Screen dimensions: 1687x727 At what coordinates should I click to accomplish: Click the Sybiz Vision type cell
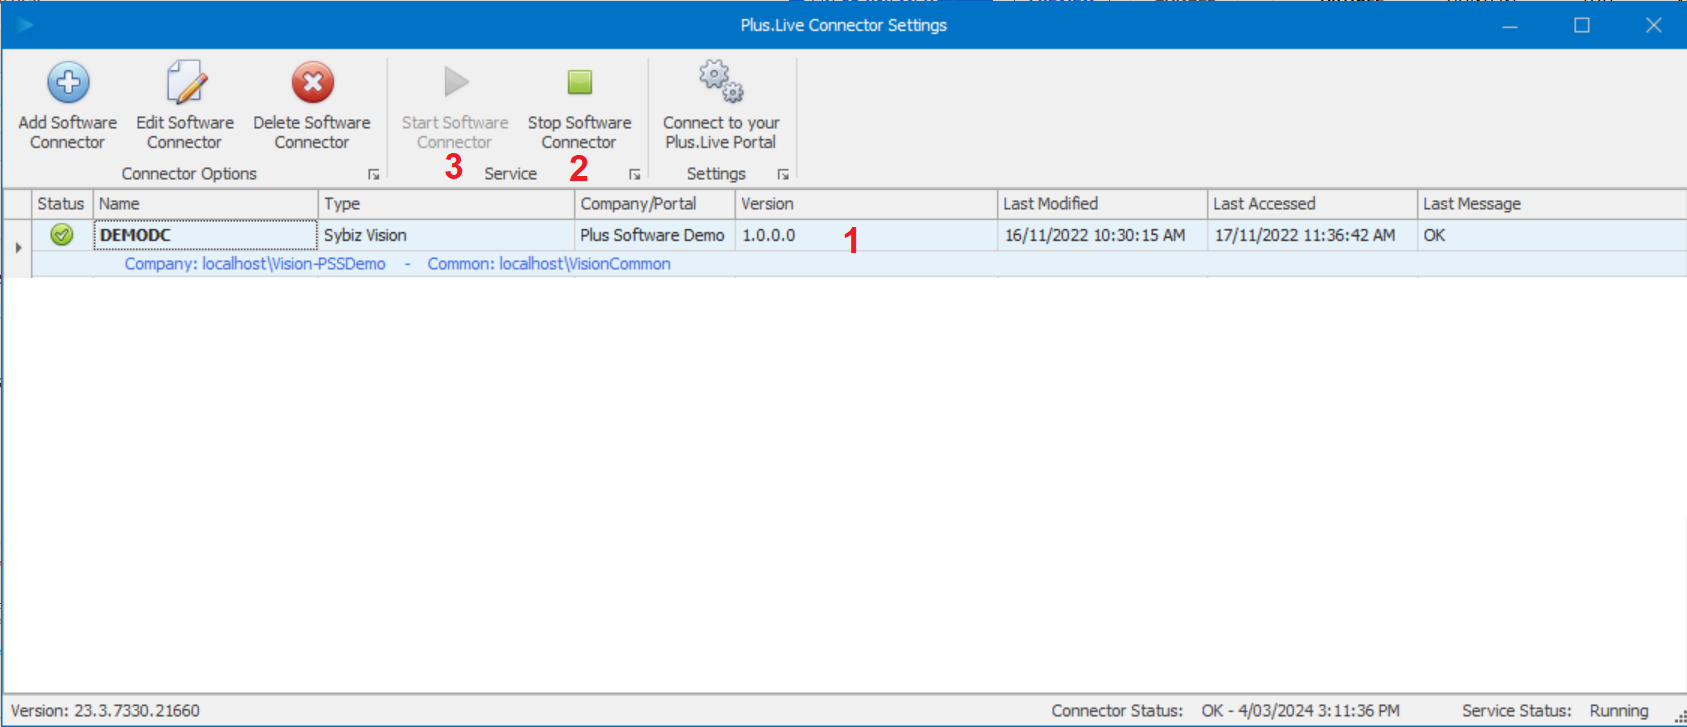tap(446, 235)
